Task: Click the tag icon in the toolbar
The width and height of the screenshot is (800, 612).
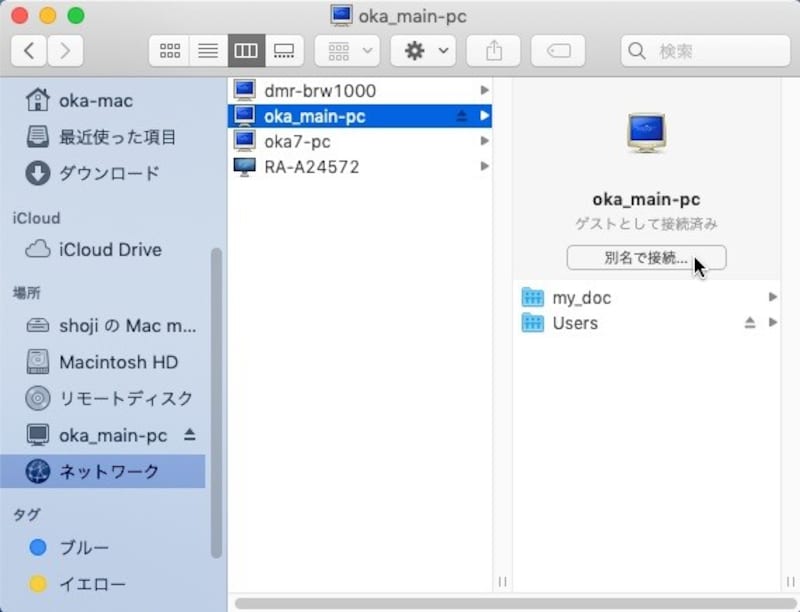Action: 559,50
